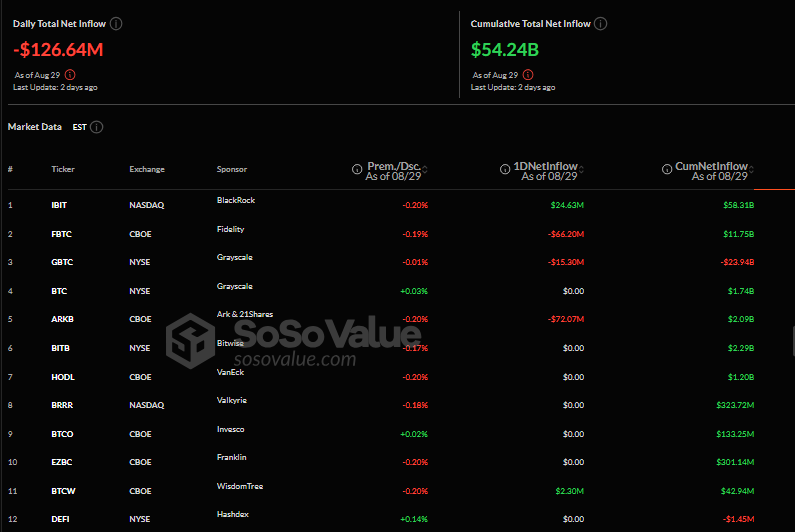Viewport: 795px width, 532px height.
Task: Click the Valkyrie sponsor name
Action: pyautogui.click(x=232, y=400)
